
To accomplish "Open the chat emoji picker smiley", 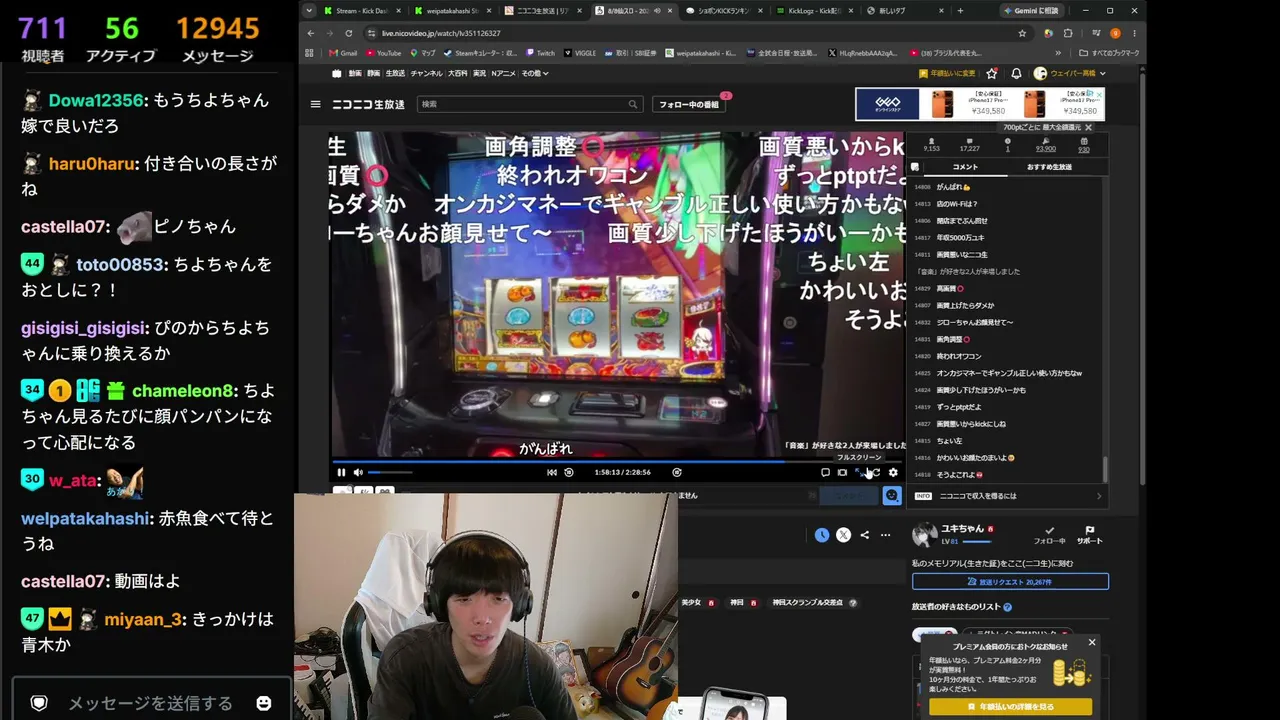I will click(x=264, y=703).
